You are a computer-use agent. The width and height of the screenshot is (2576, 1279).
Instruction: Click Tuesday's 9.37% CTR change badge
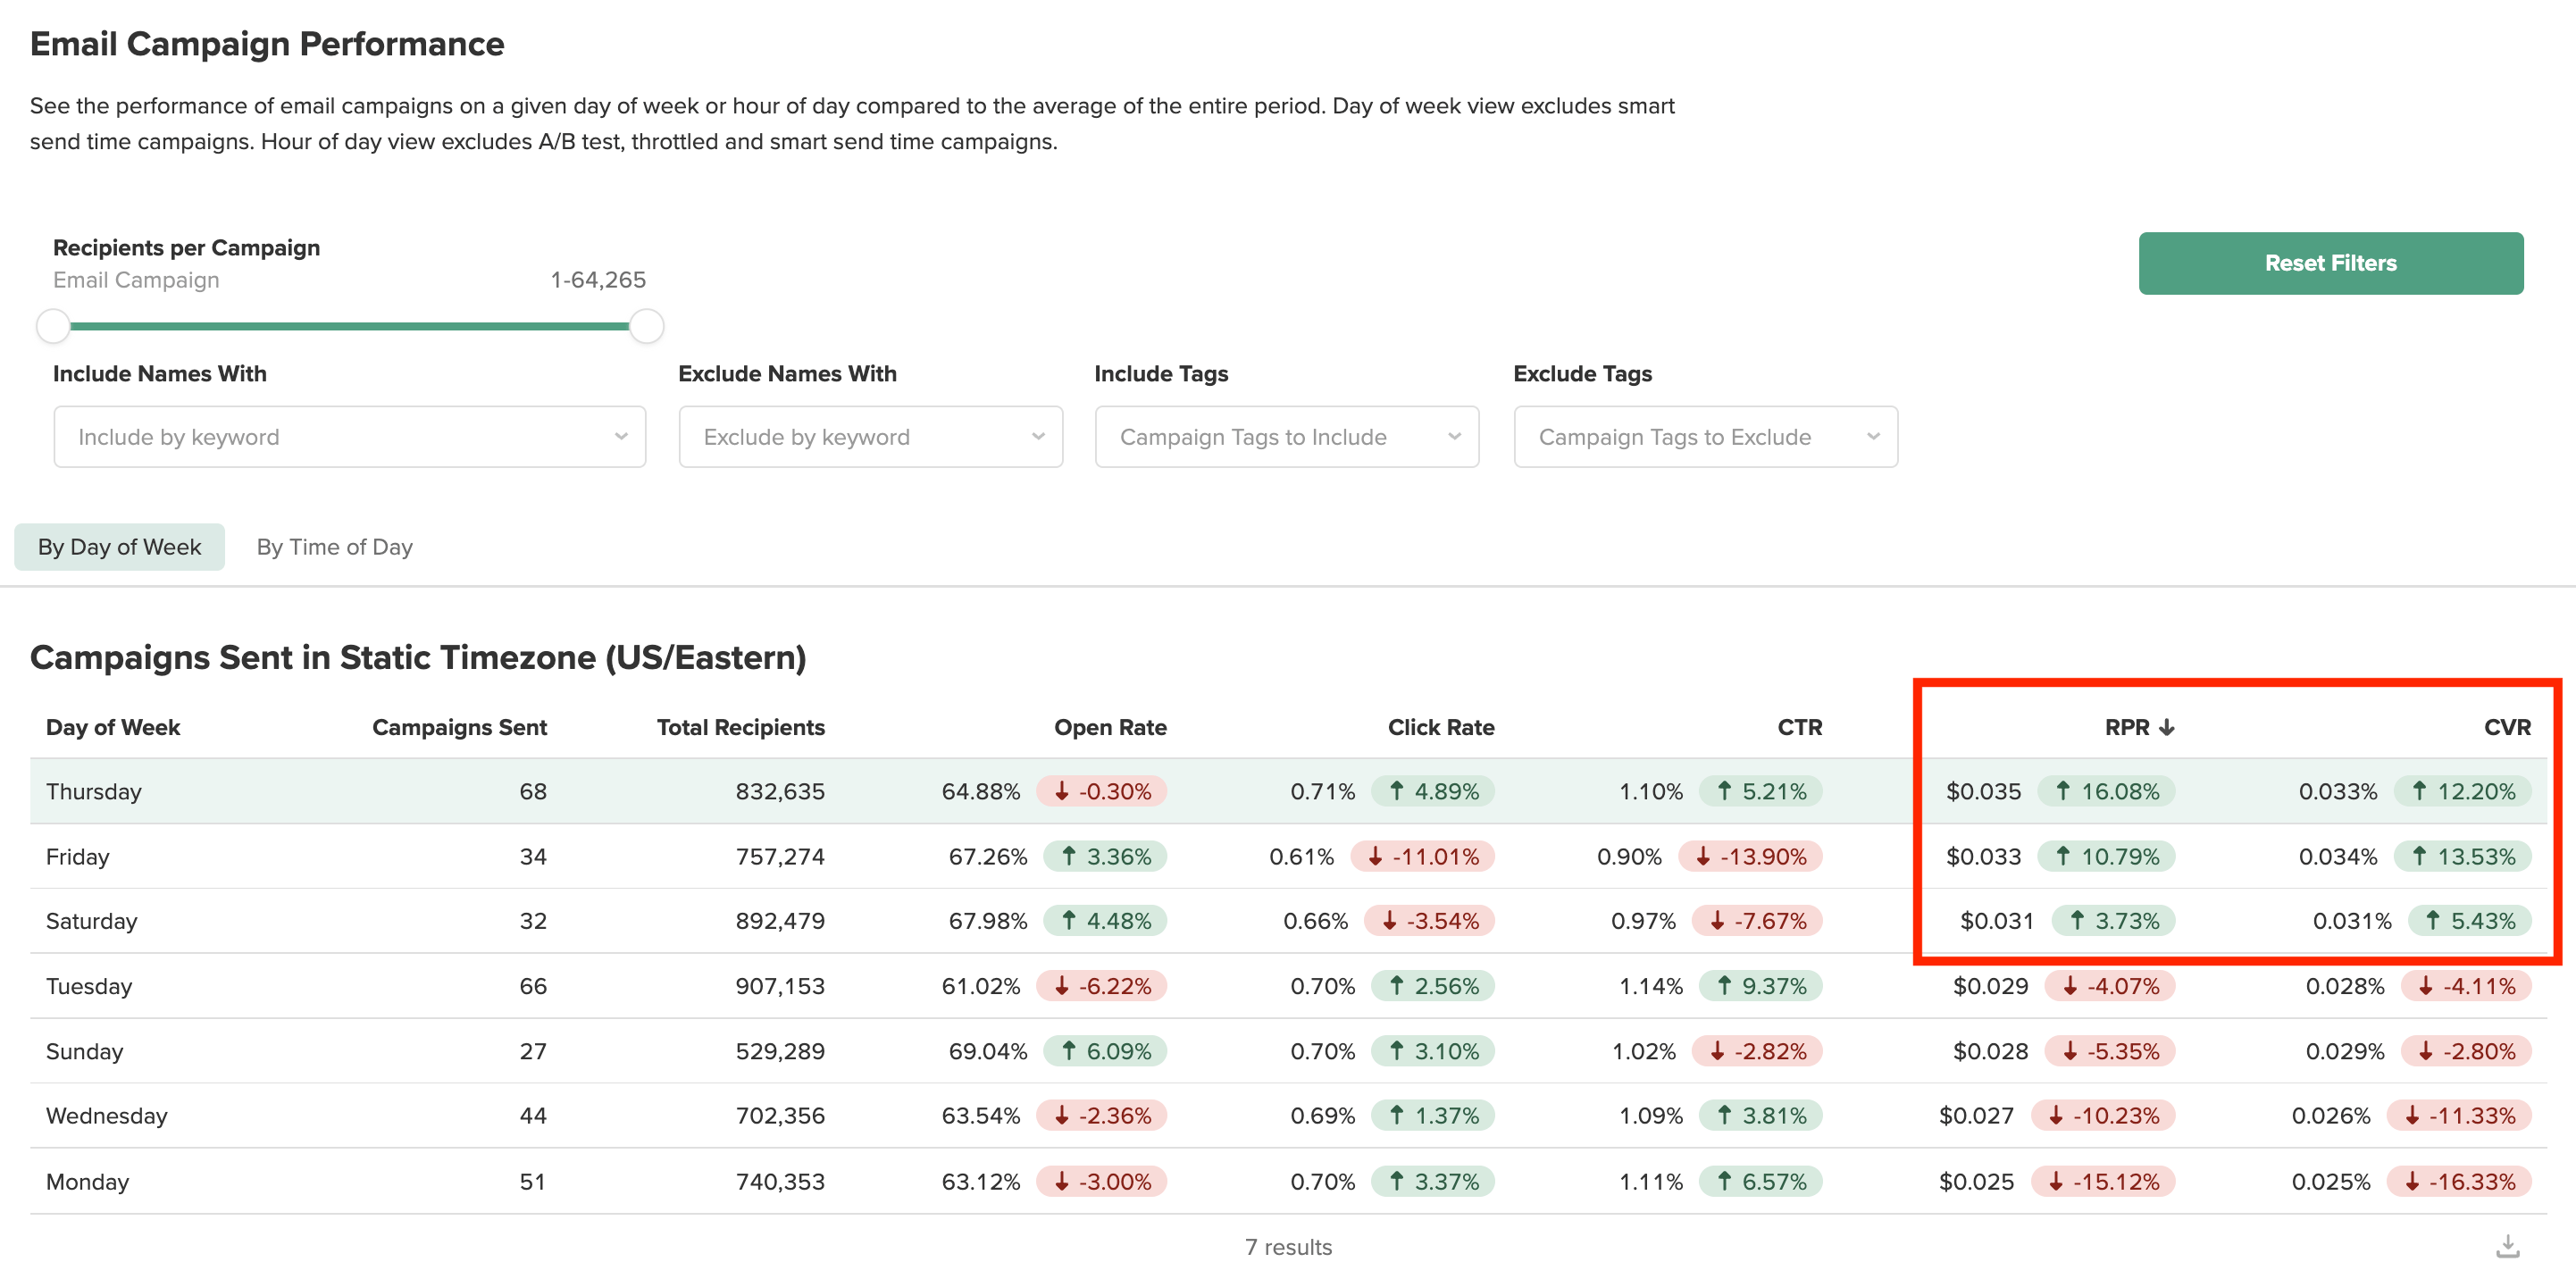[x=1760, y=986]
